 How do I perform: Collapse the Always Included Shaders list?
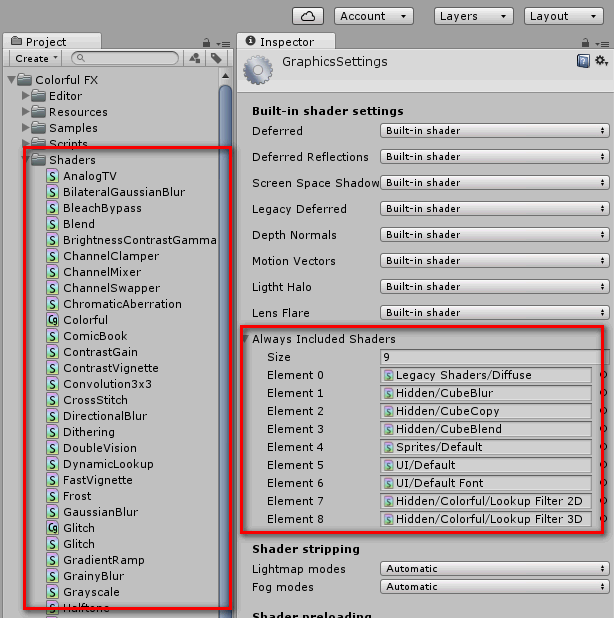[246, 339]
